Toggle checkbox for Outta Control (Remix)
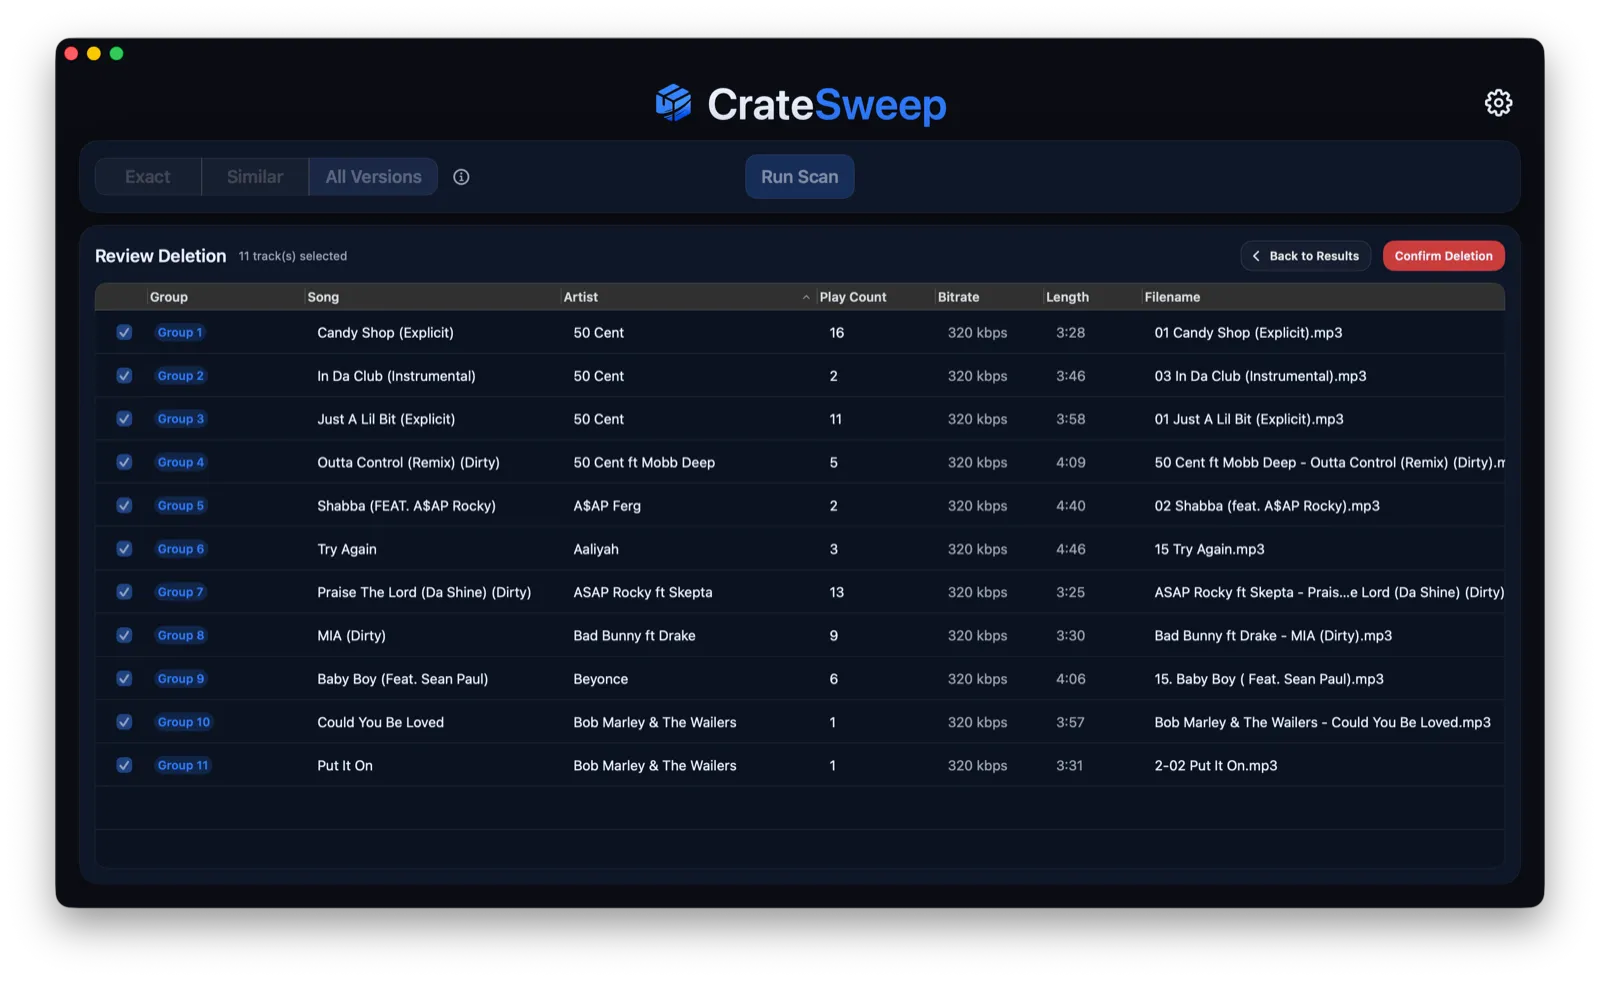This screenshot has height=981, width=1600. [x=124, y=462]
